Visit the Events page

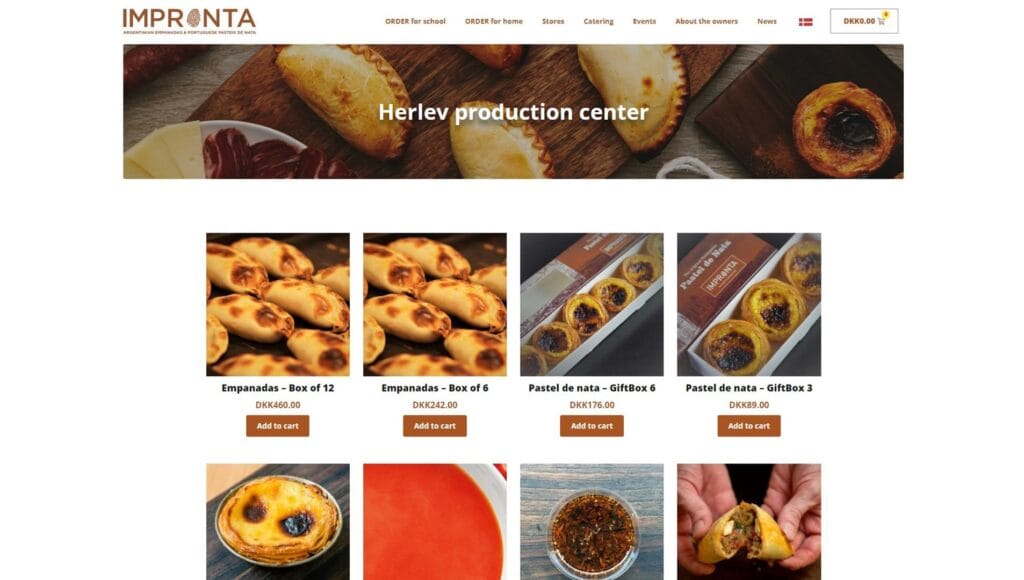point(644,22)
